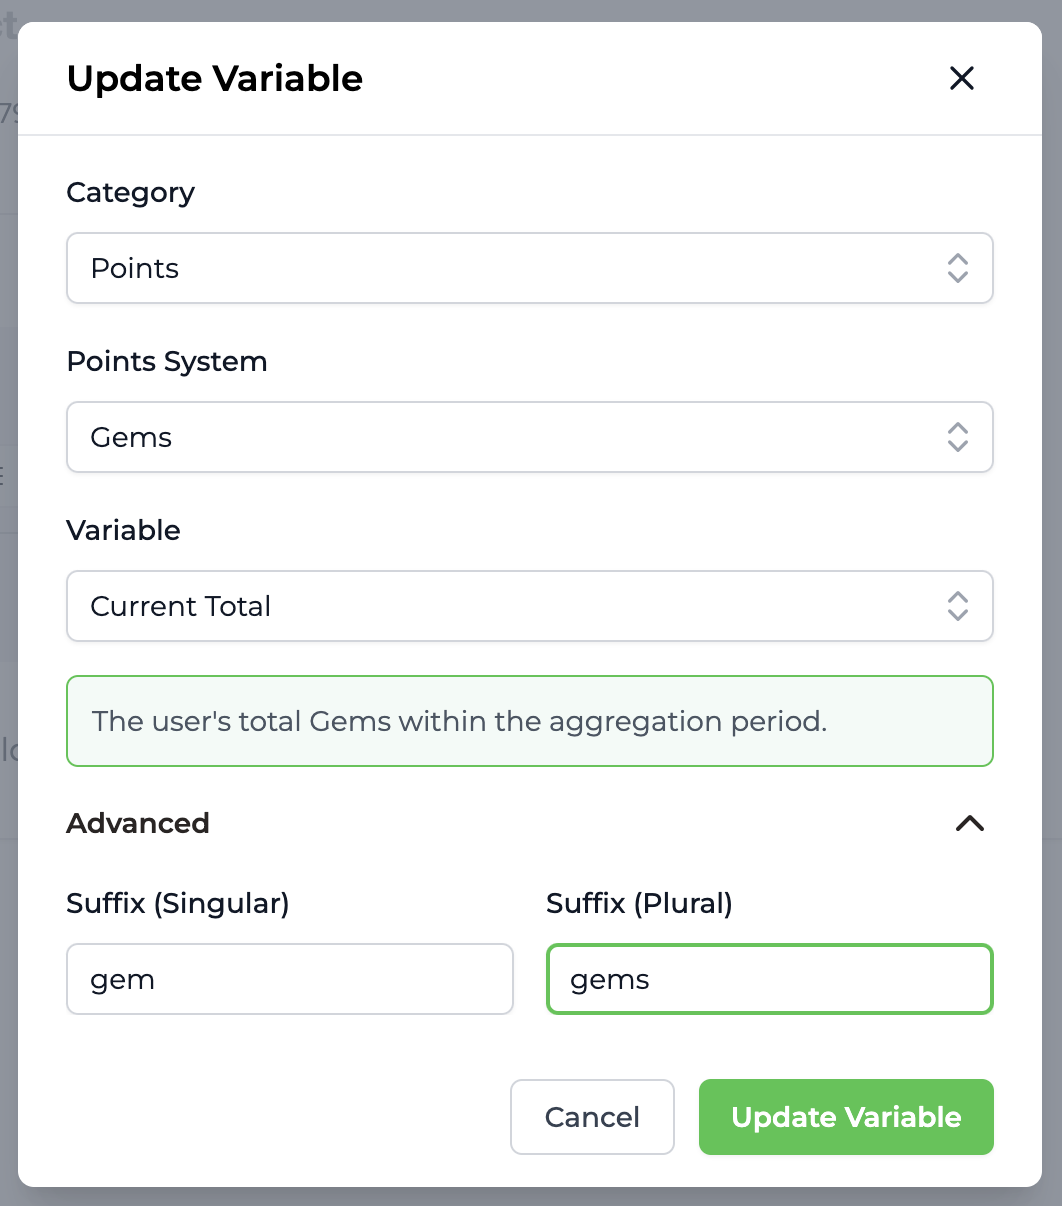Click the Update Variable dialog title
The height and width of the screenshot is (1206, 1062).
point(215,78)
